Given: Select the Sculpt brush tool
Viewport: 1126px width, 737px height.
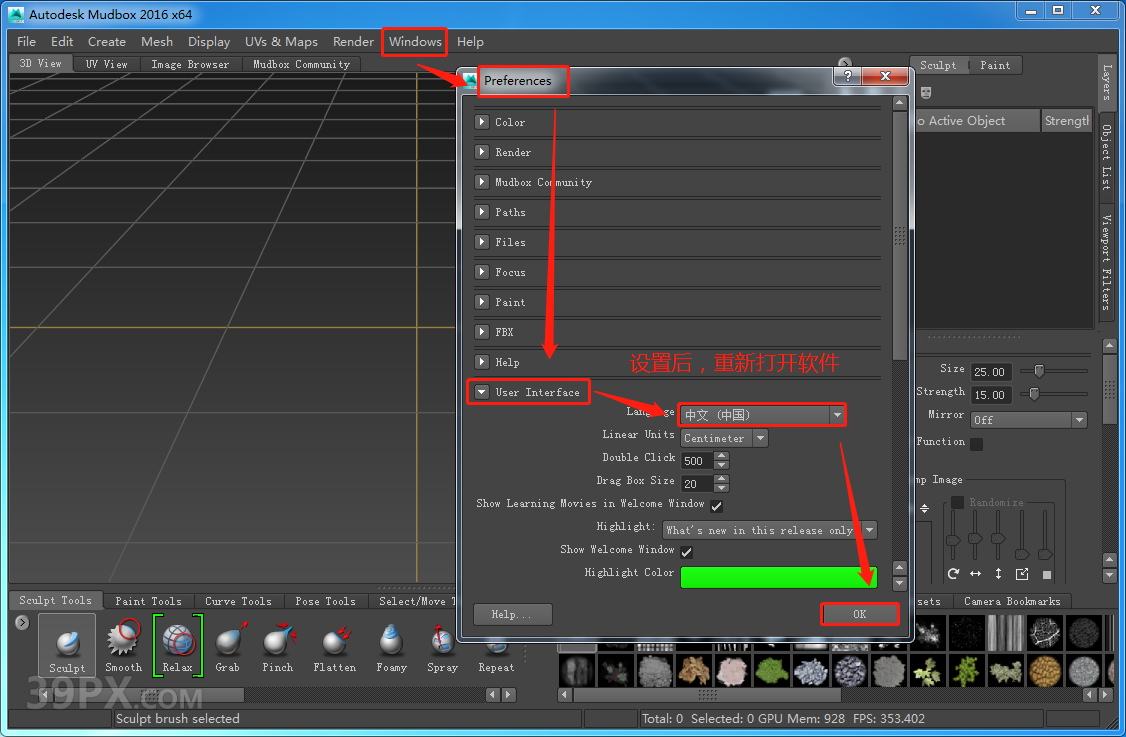Looking at the screenshot, I should click(x=67, y=643).
